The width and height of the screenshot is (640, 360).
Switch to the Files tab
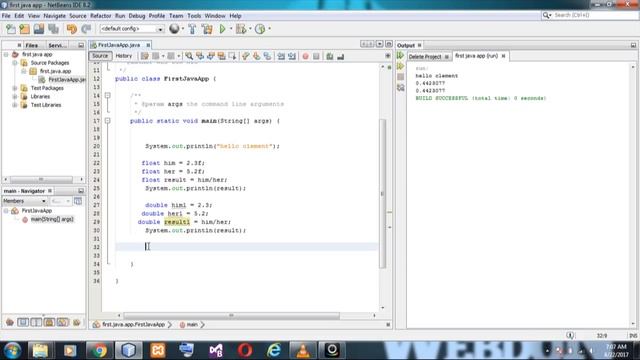tap(31, 45)
